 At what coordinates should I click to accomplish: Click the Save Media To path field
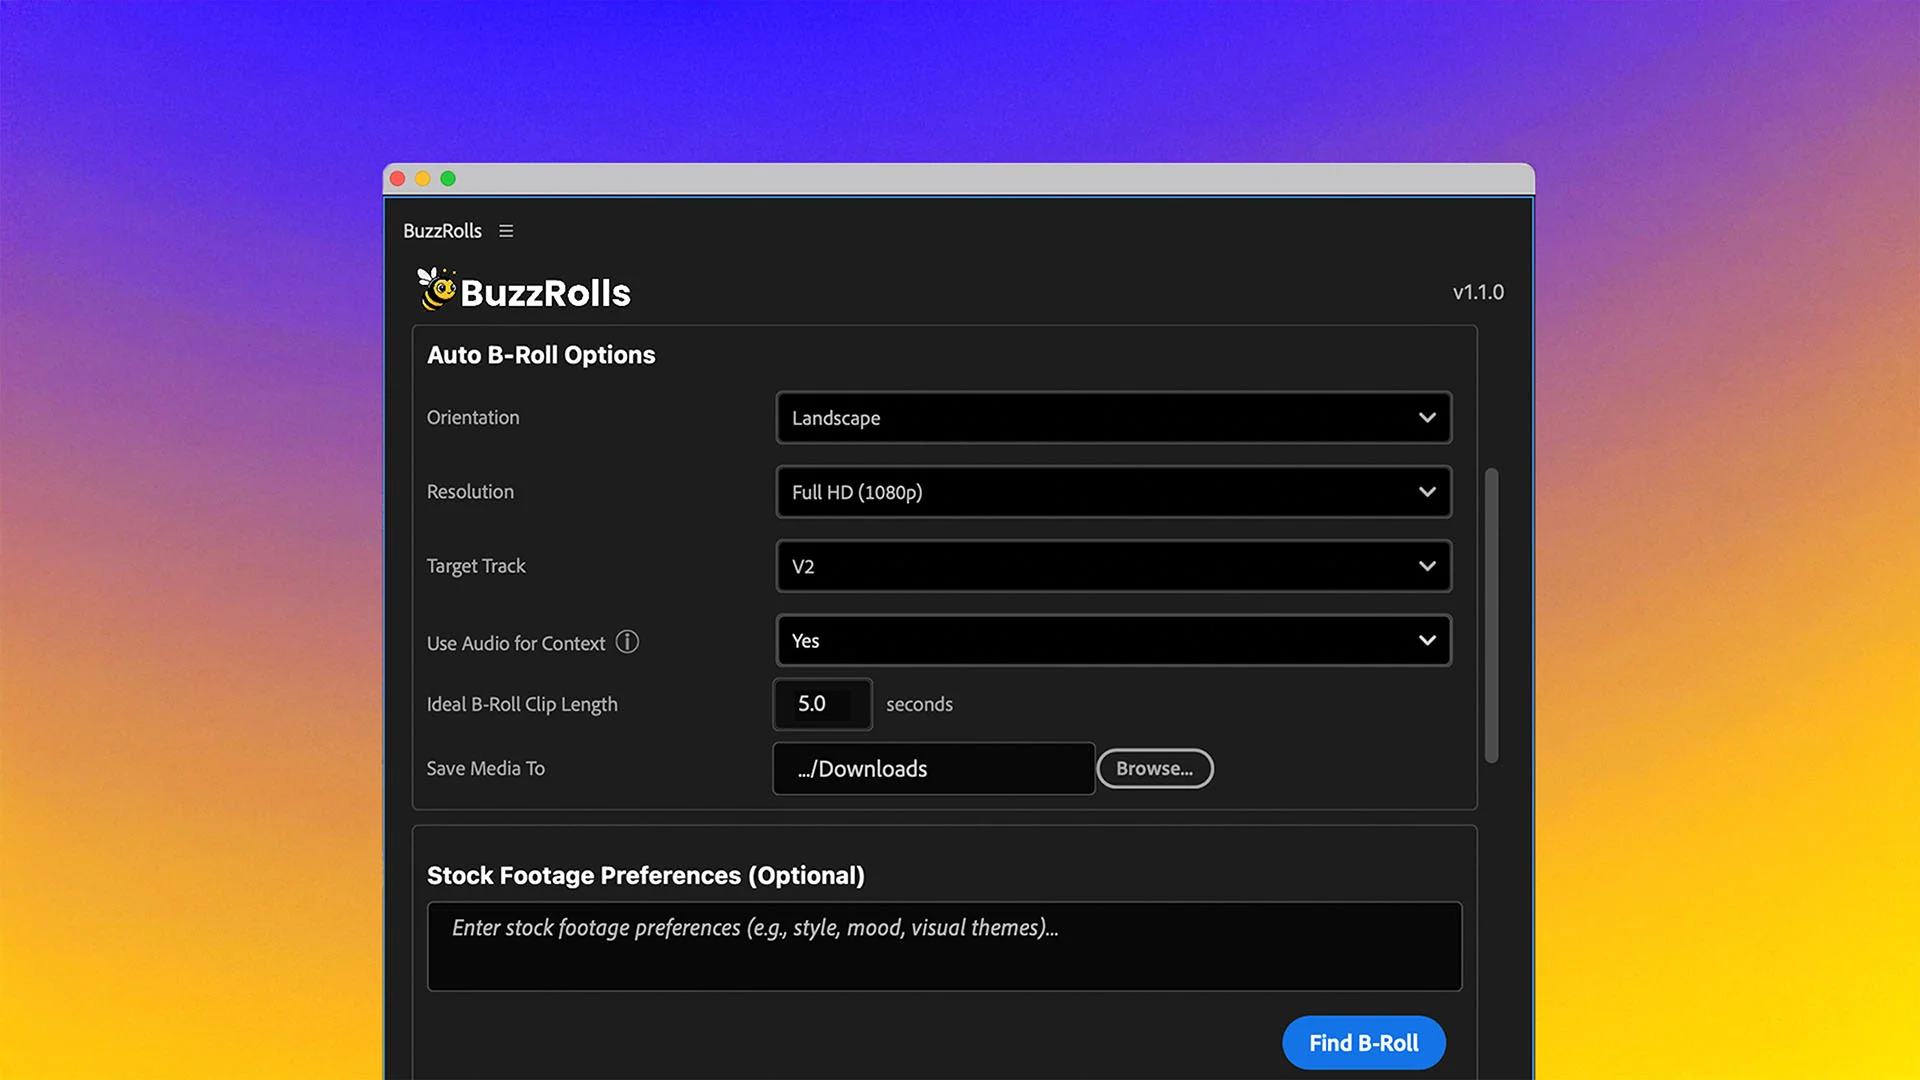933,769
